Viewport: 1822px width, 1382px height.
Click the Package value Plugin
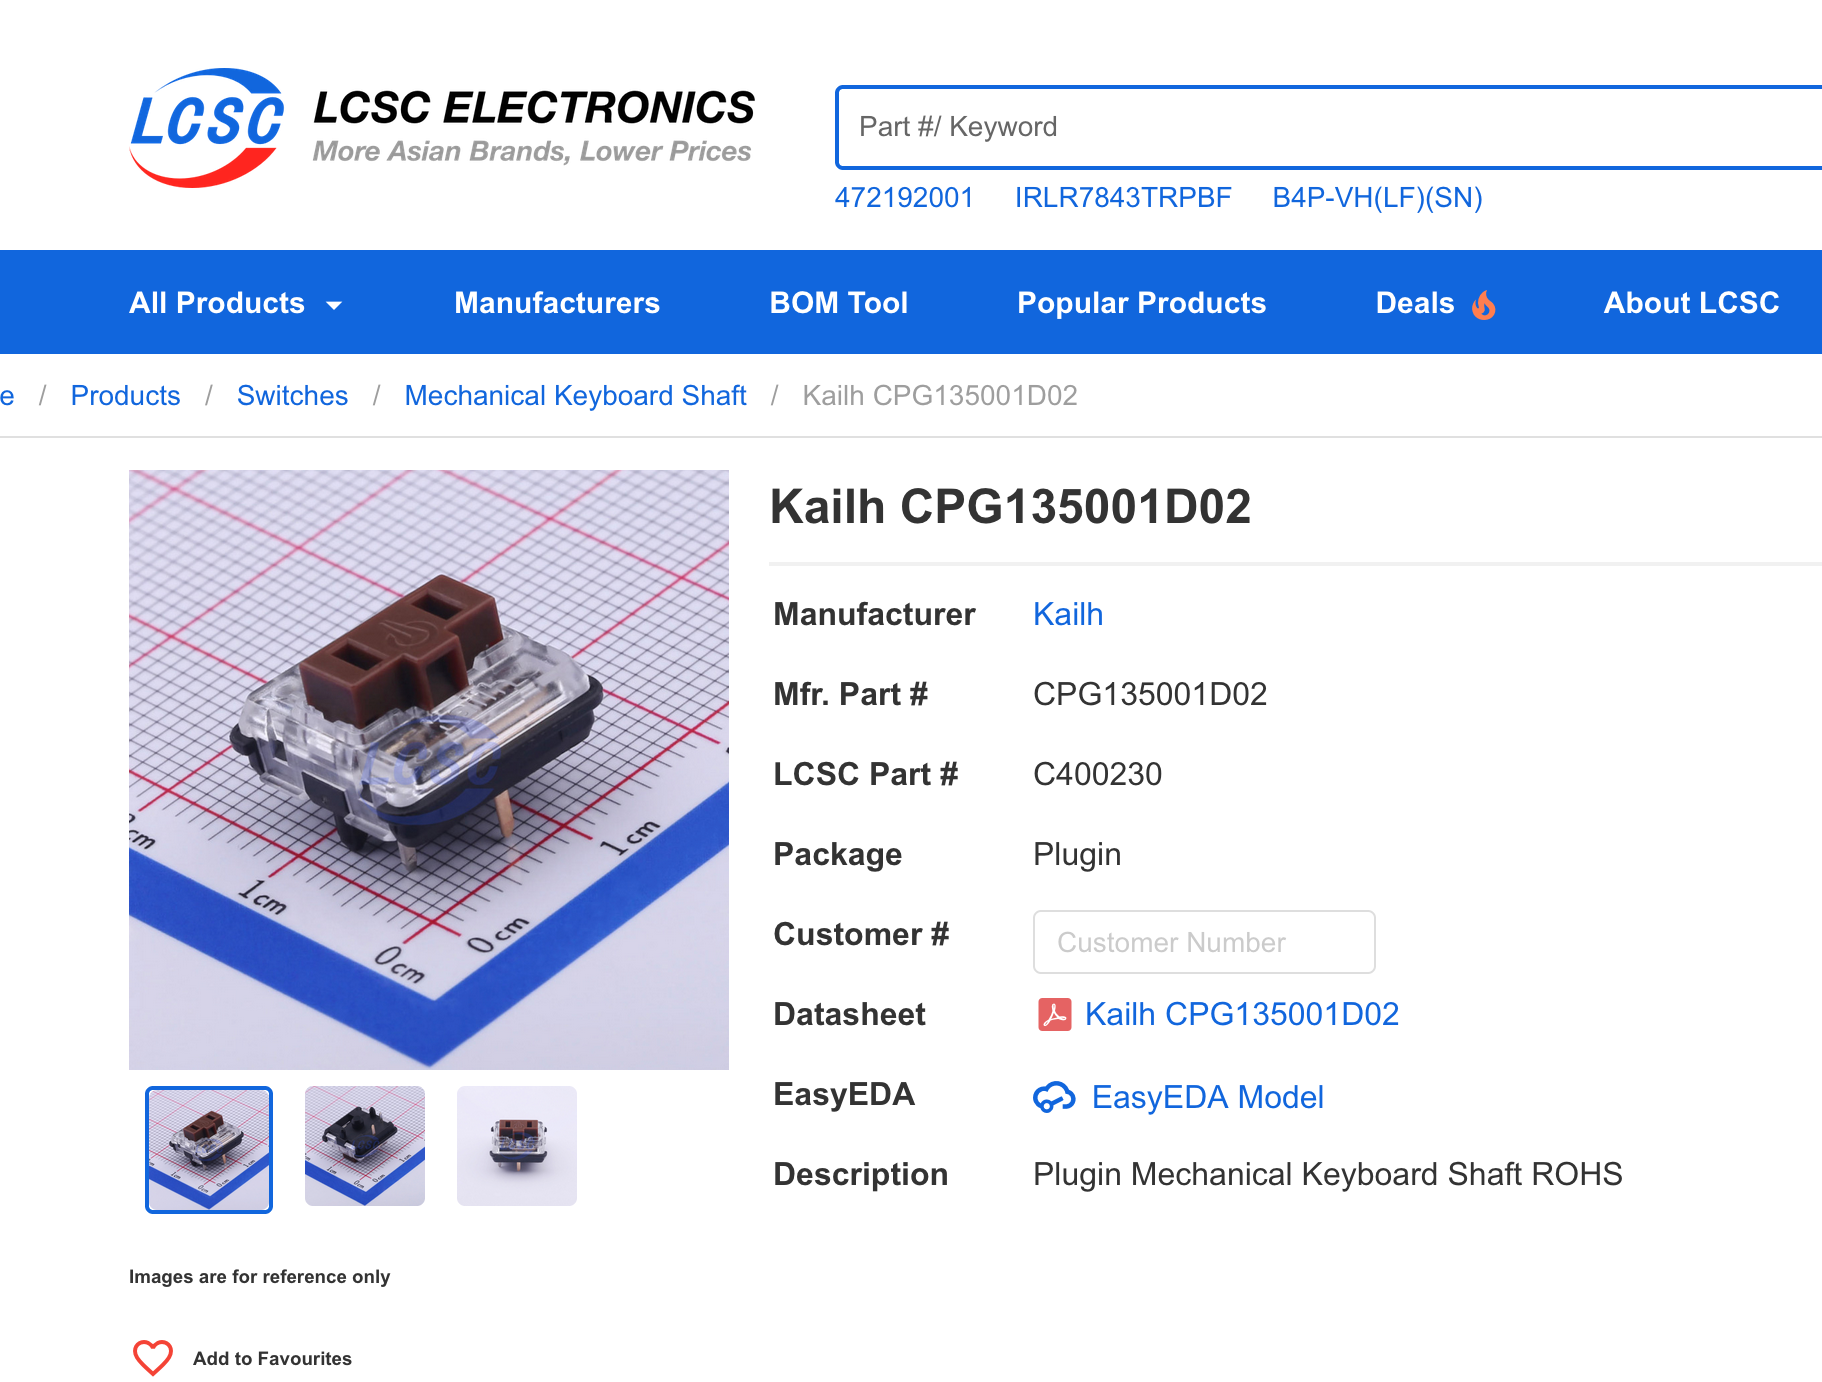1077,854
